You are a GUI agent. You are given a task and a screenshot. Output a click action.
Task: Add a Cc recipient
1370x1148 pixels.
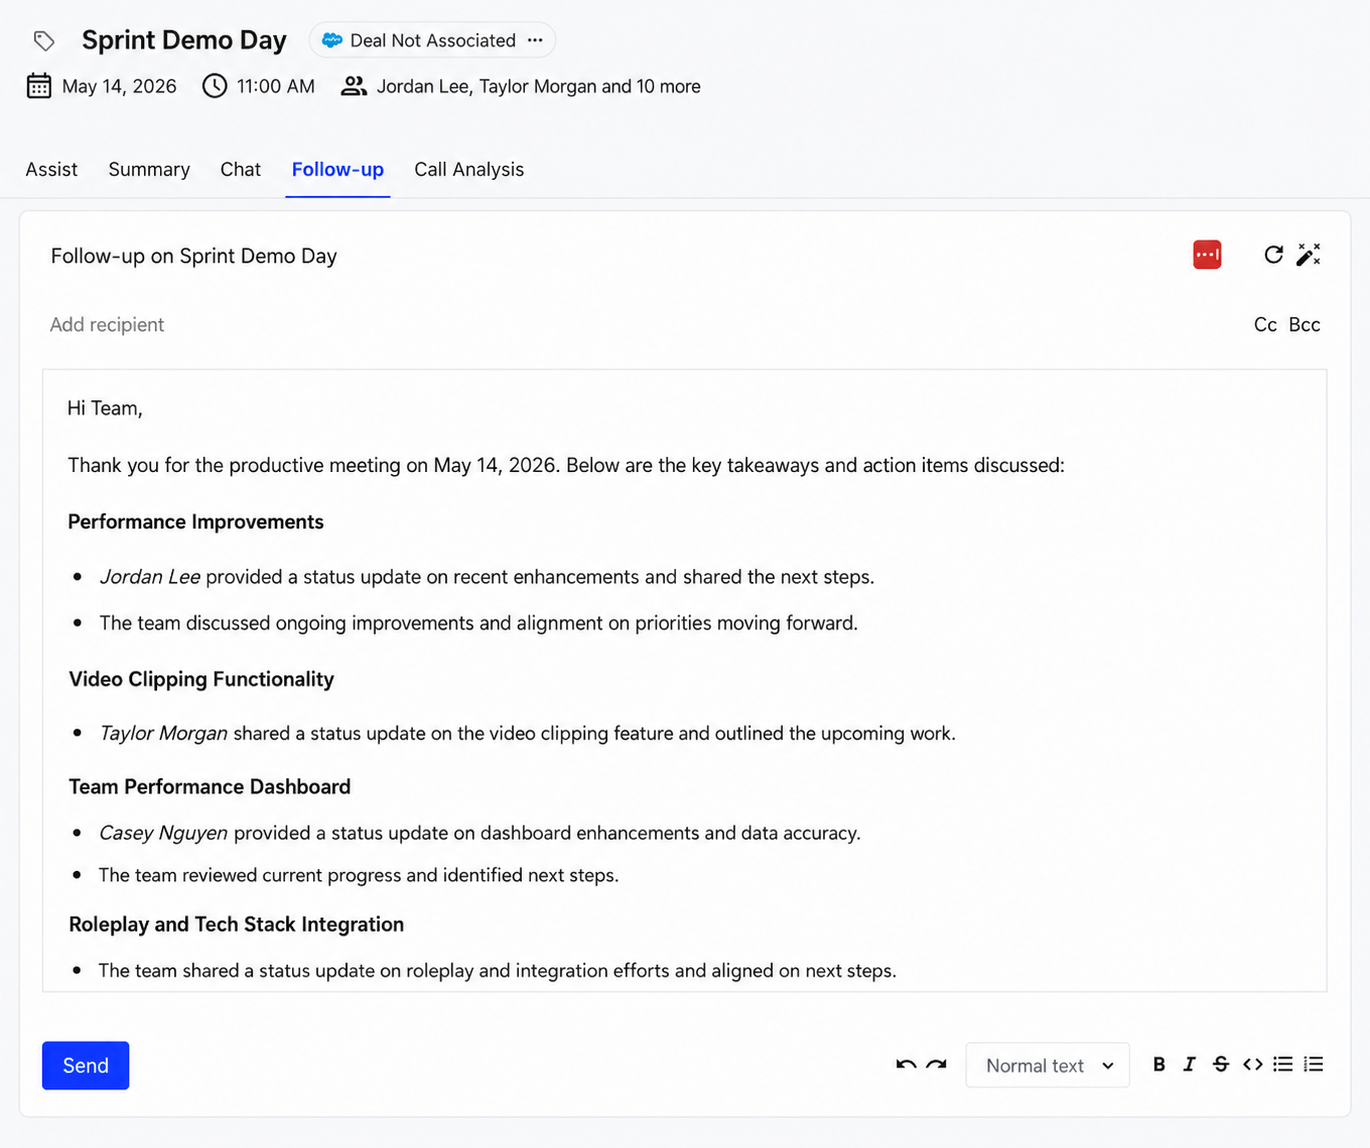pos(1265,324)
